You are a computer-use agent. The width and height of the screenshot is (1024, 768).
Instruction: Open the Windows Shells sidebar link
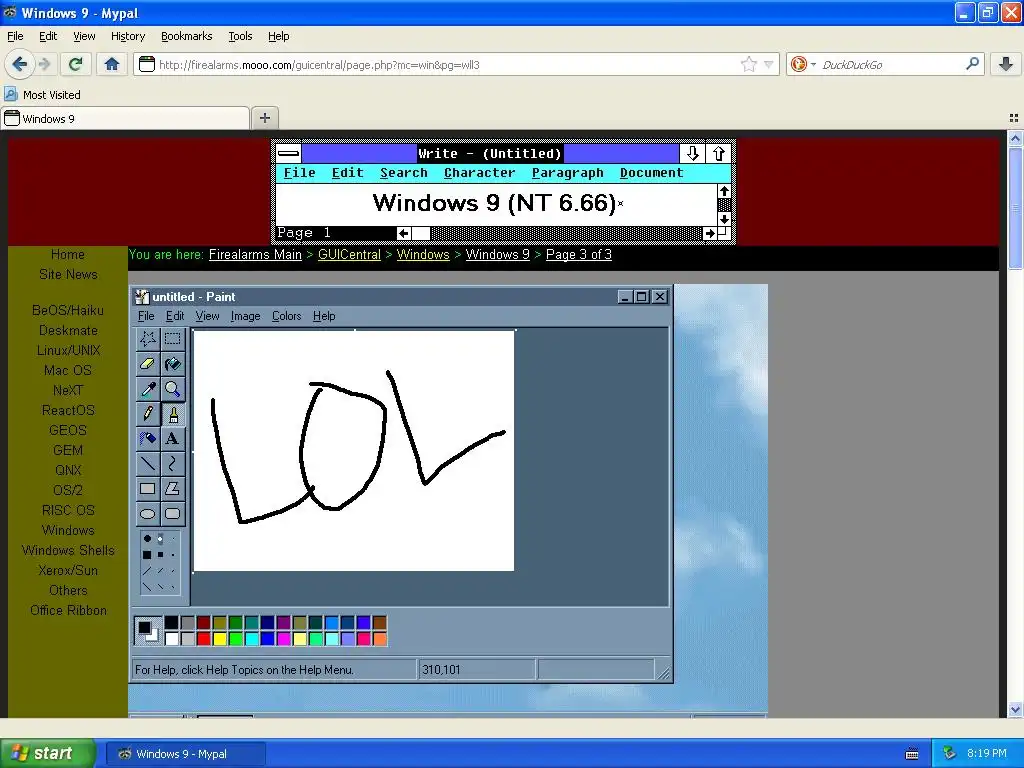68,551
